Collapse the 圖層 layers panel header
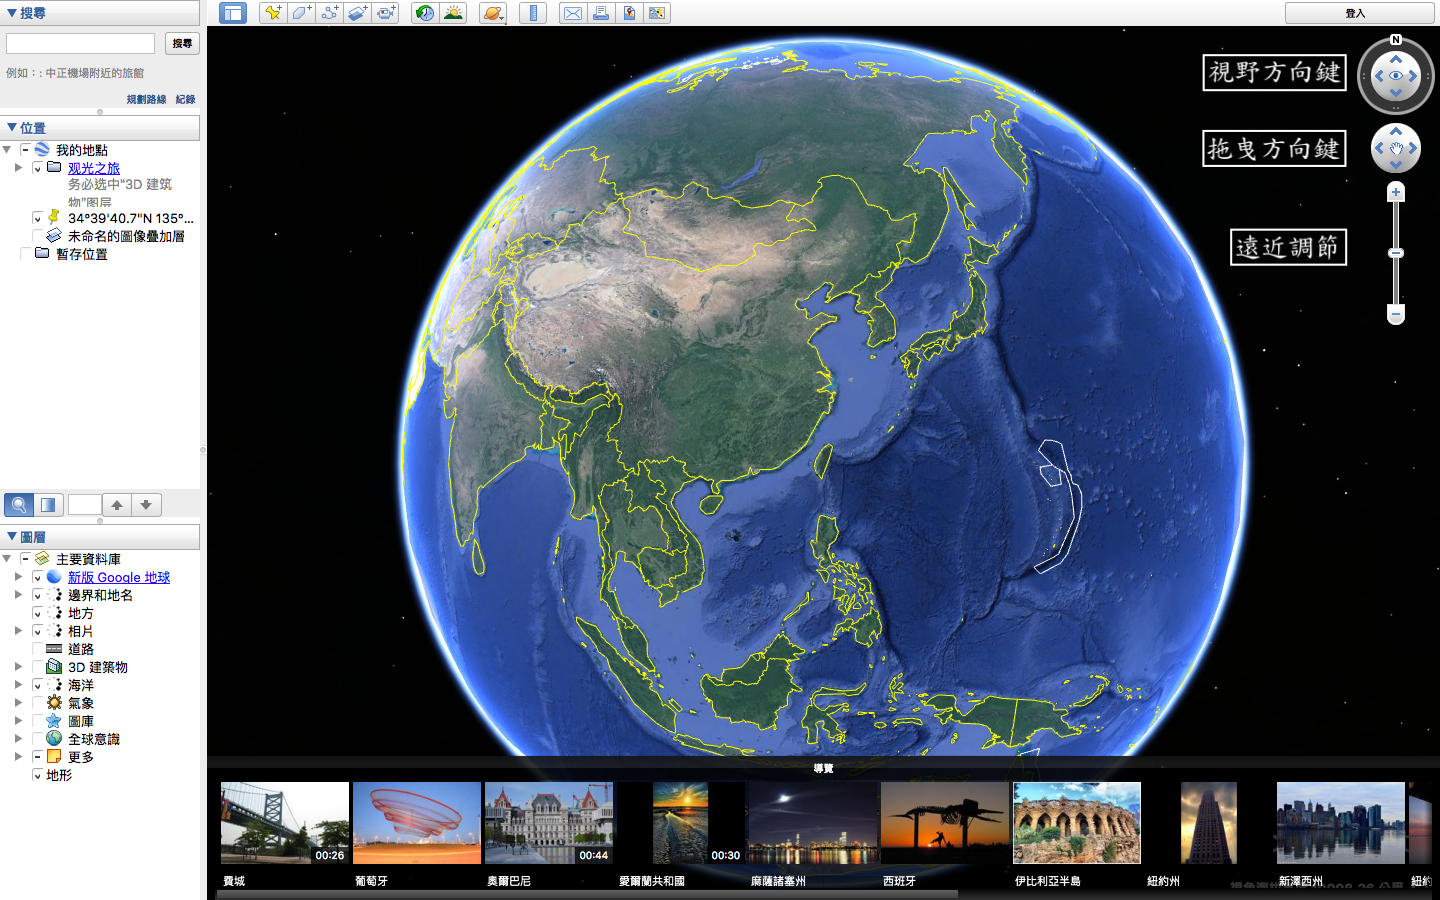The width and height of the screenshot is (1440, 900). pyautogui.click(x=100, y=537)
